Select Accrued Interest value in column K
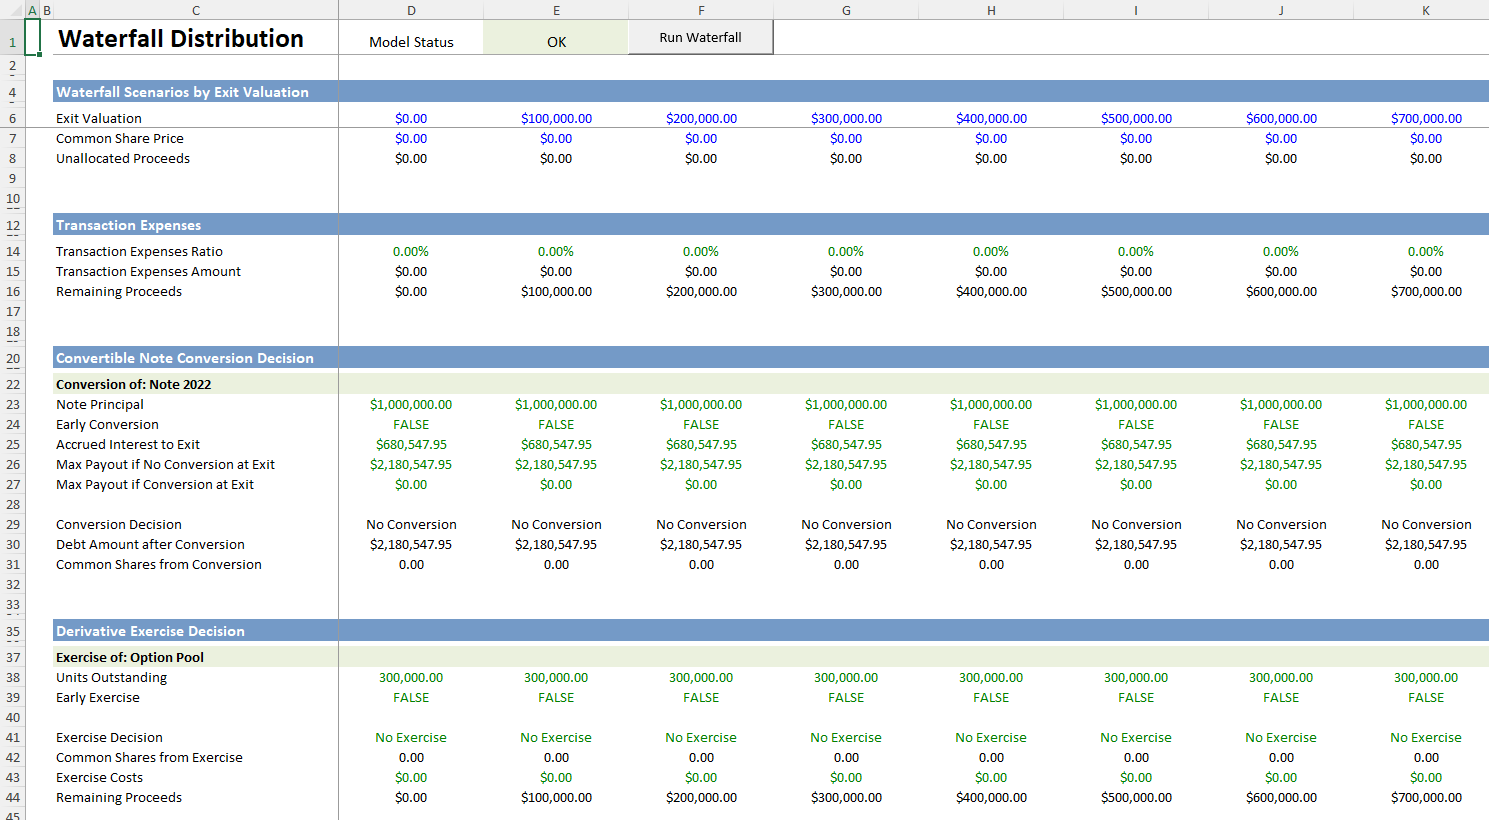 click(1426, 444)
